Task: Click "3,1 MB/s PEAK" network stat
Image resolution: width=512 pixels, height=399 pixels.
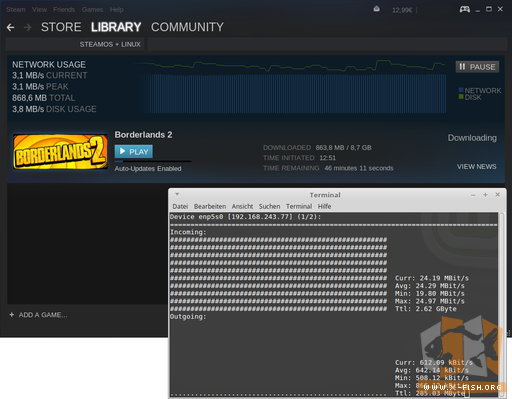Action: coord(40,87)
